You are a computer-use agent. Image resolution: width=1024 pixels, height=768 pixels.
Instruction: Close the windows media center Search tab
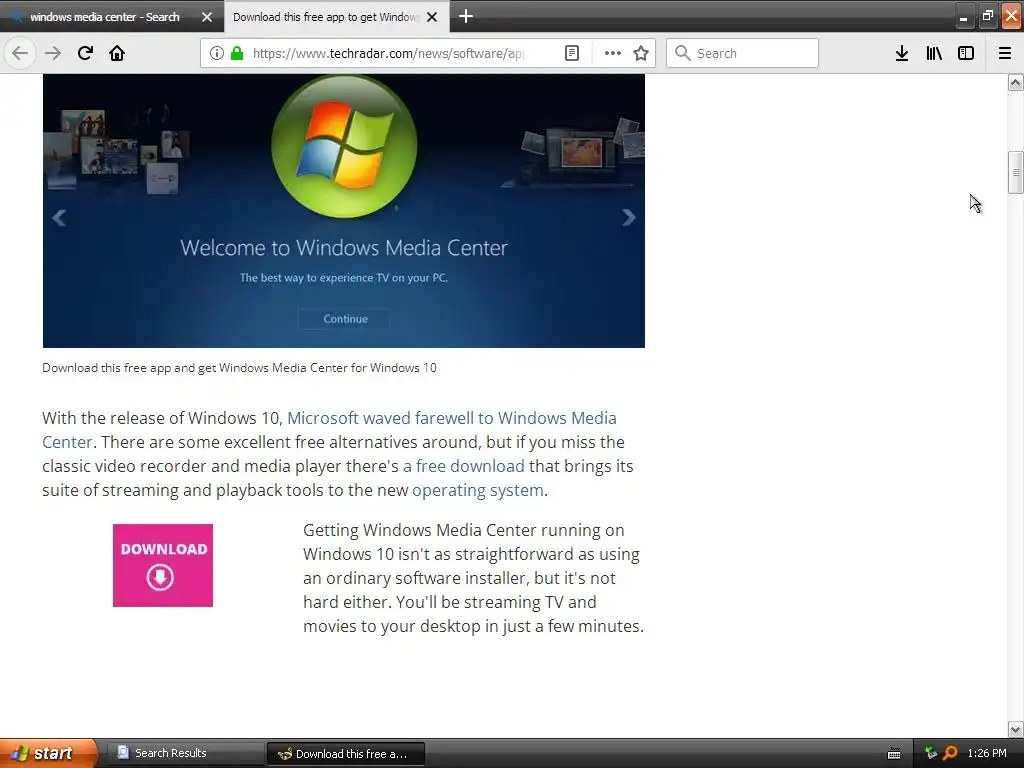coord(206,17)
